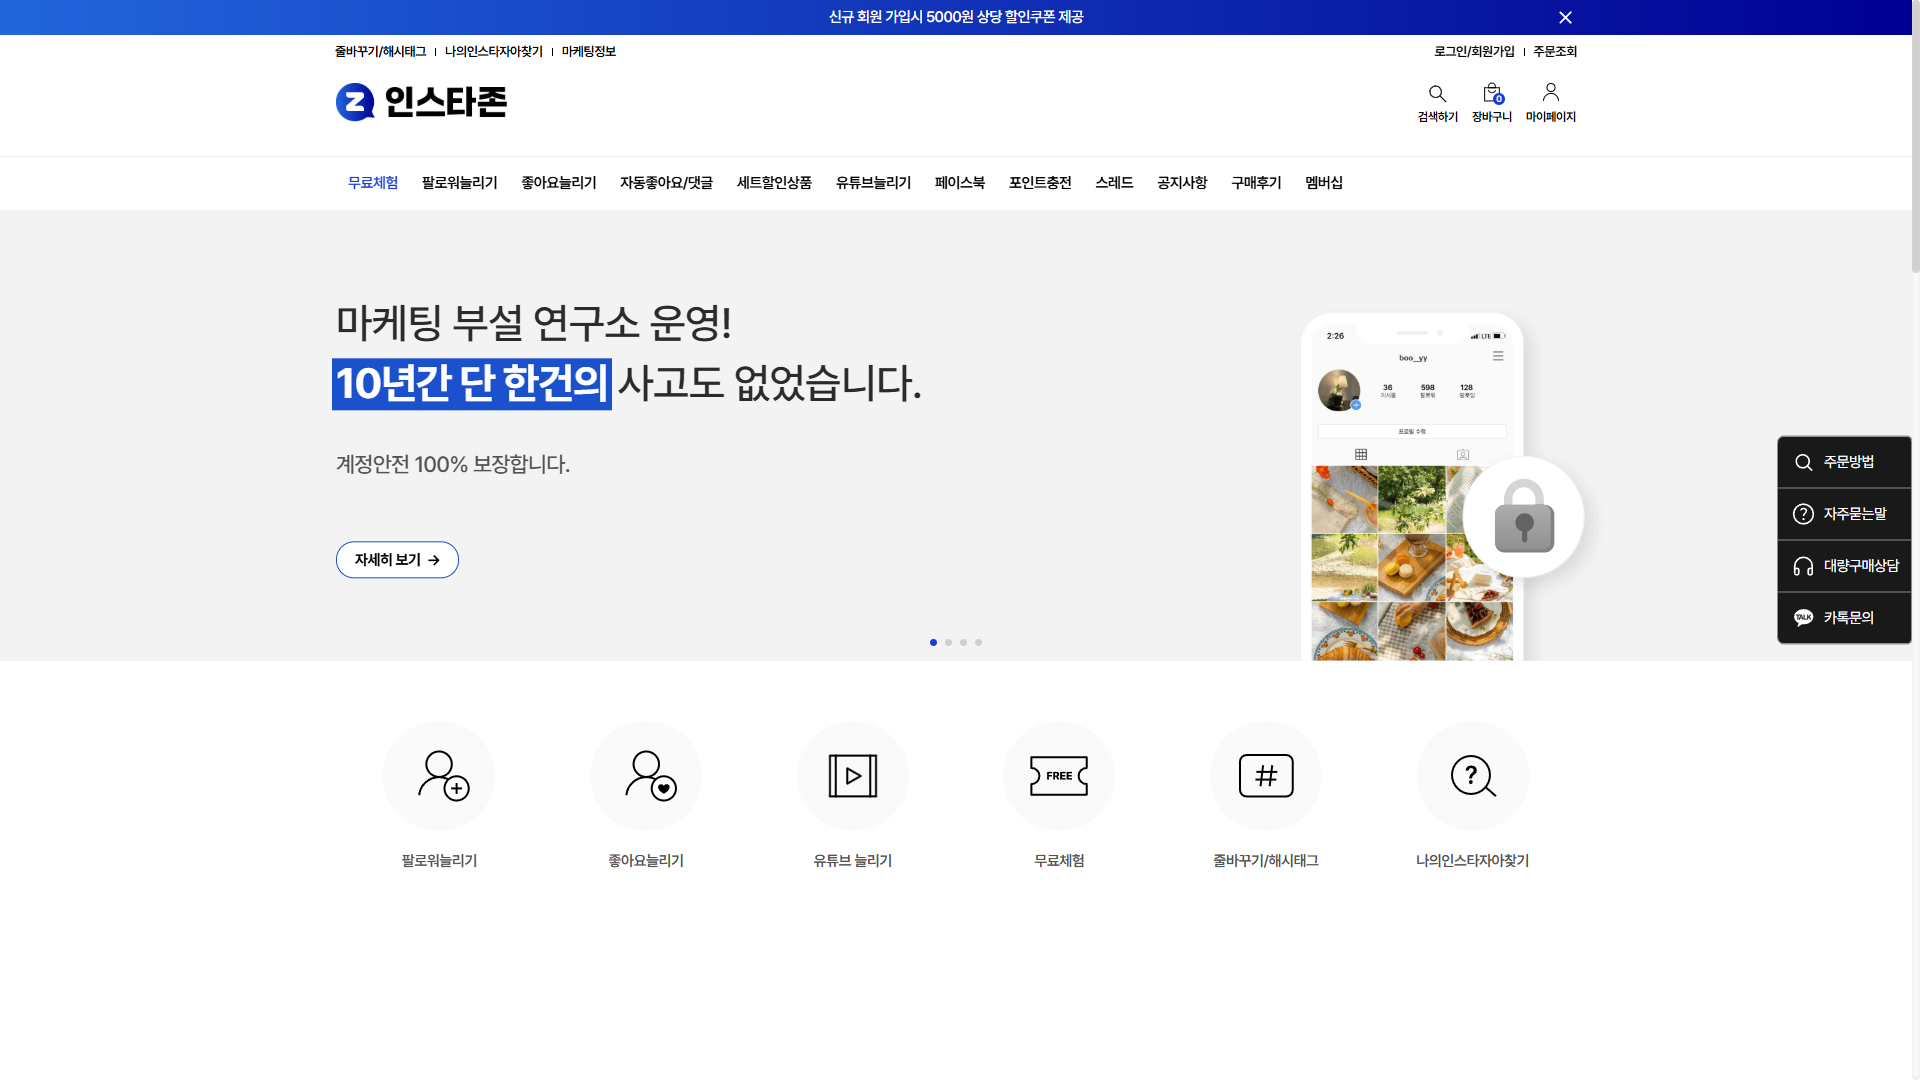Click the FREE ticket trial icon
This screenshot has width=1920, height=1080.
point(1059,776)
